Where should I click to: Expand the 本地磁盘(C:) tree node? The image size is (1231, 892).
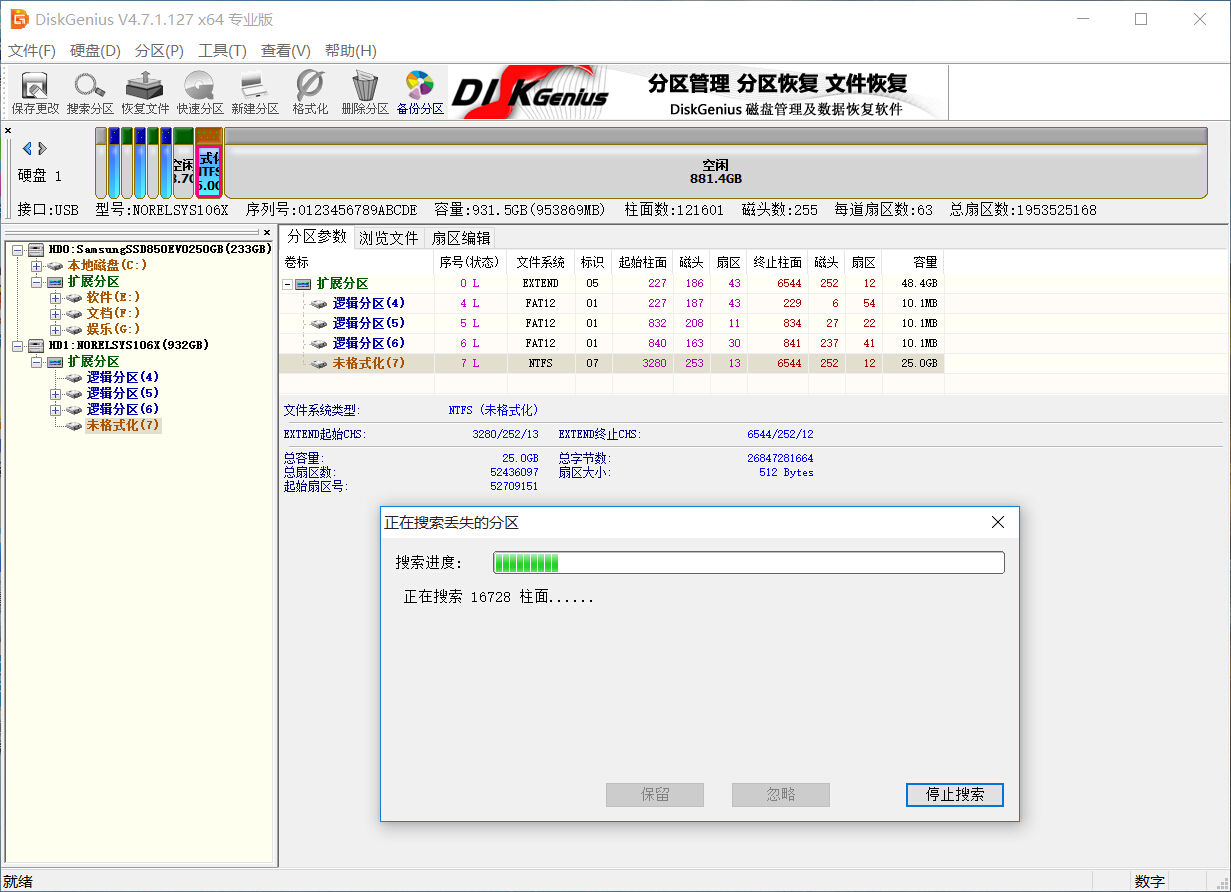(37, 266)
